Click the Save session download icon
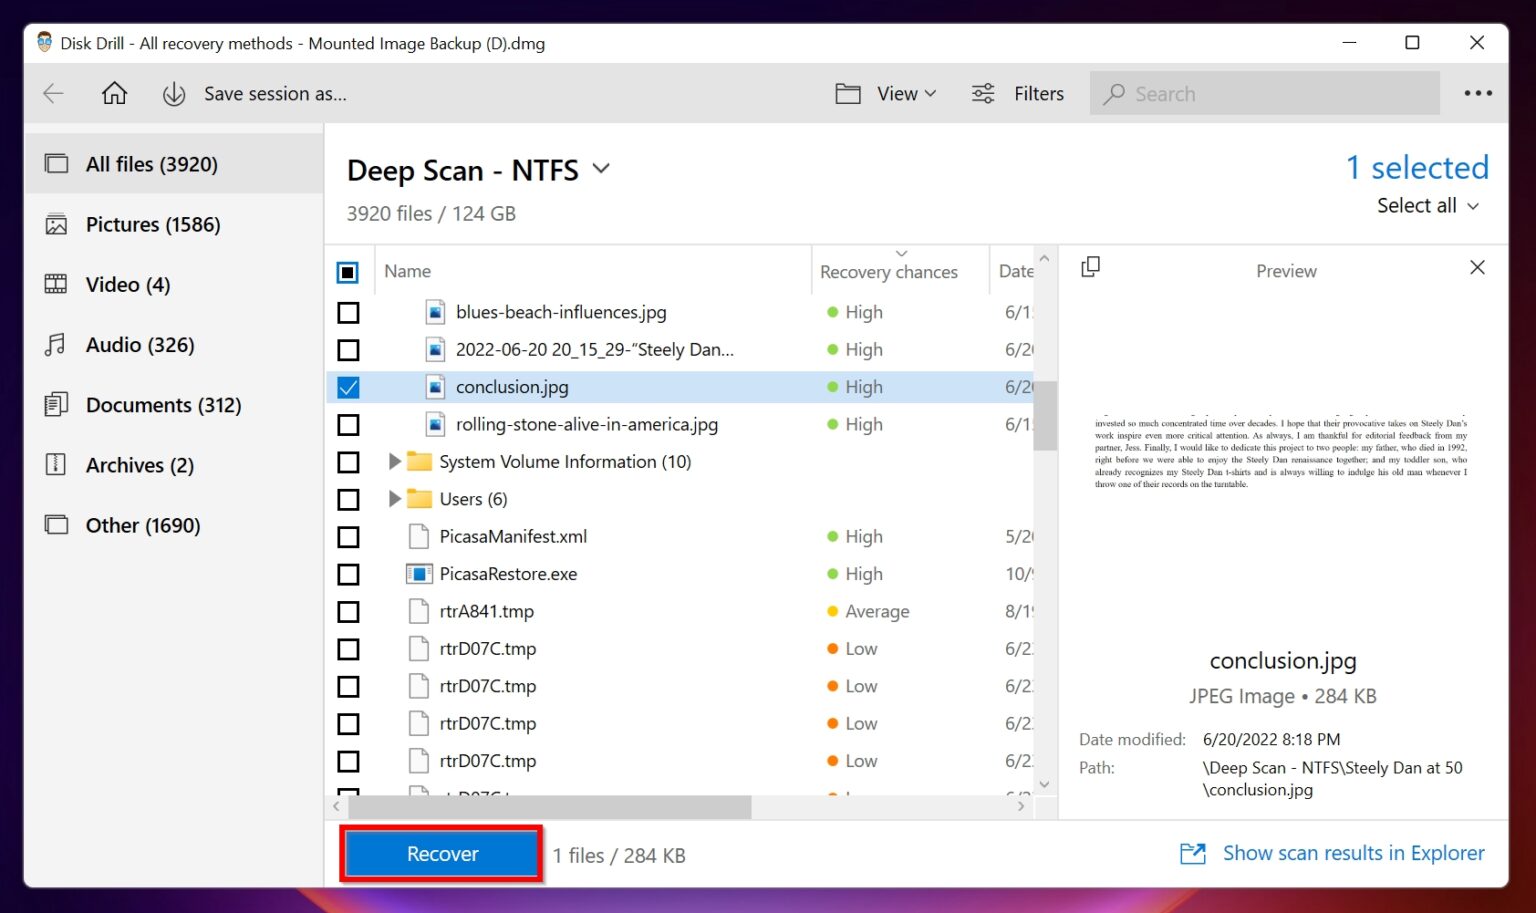1536x913 pixels. tap(174, 94)
